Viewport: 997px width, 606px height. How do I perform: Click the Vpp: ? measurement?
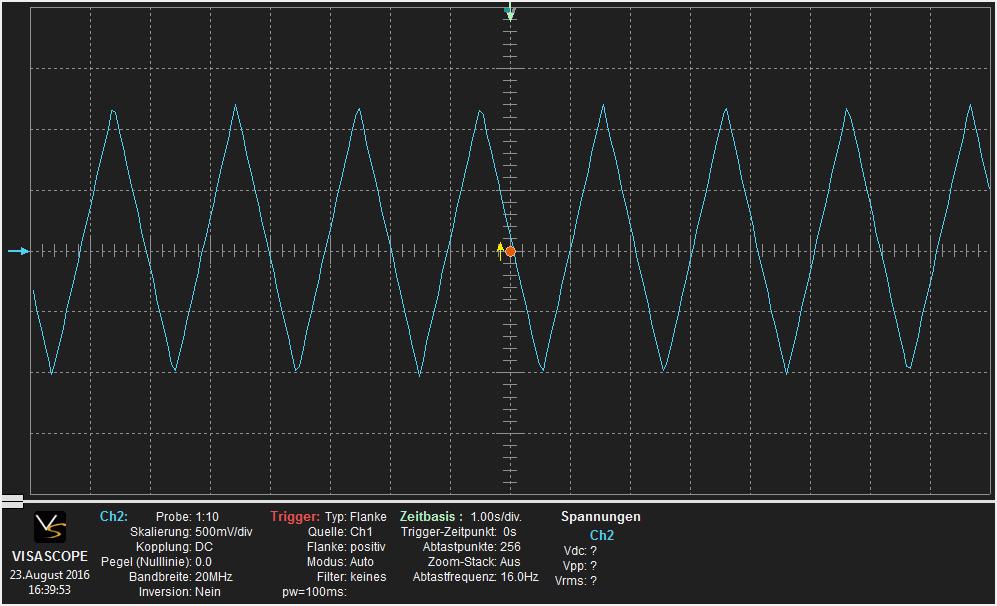[x=580, y=565]
